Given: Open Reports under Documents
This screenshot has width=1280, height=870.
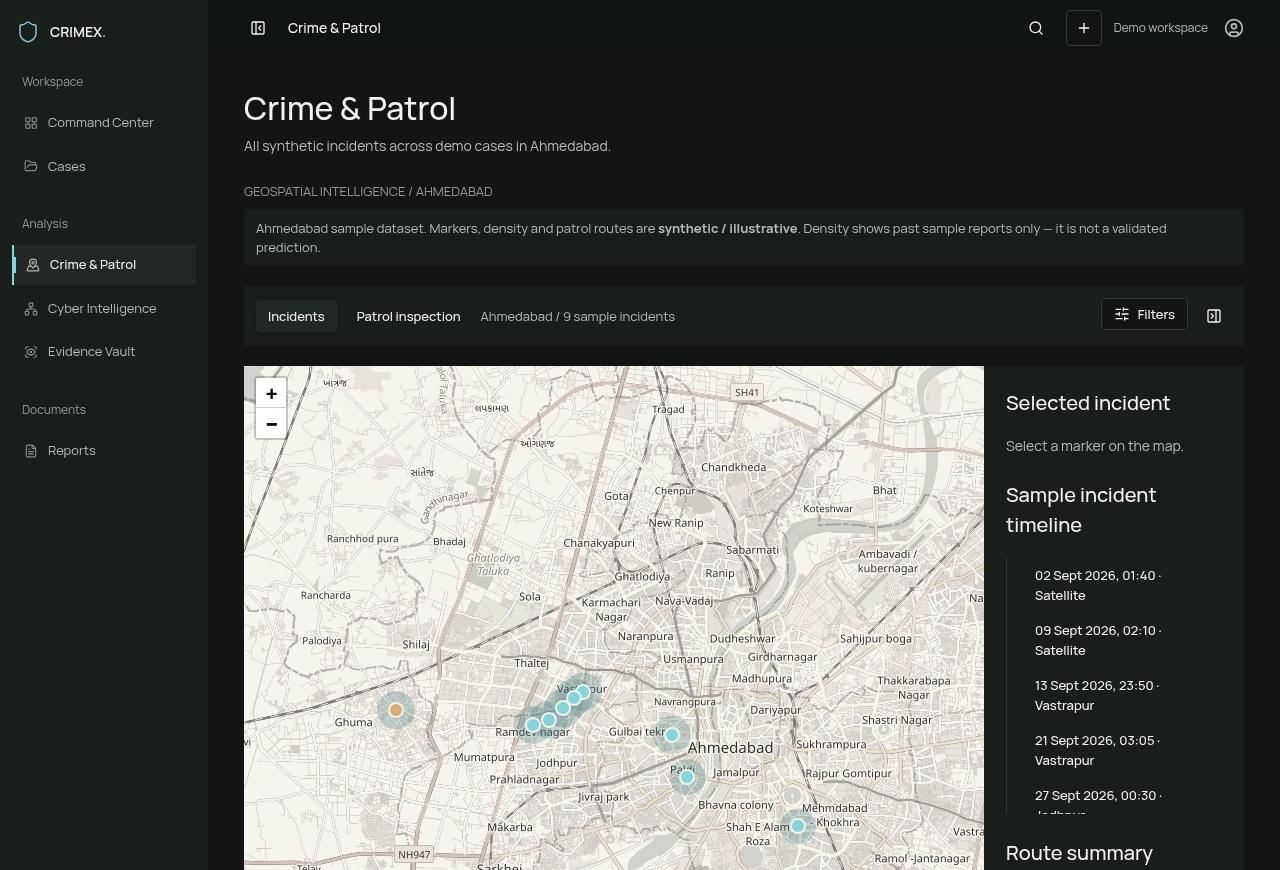Looking at the screenshot, I should click(104, 451).
